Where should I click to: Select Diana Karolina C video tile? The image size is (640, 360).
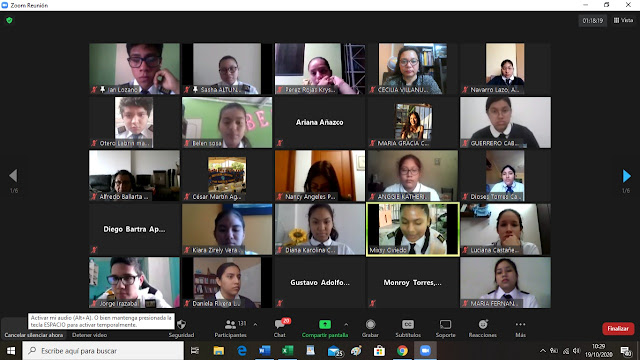(x=320, y=229)
